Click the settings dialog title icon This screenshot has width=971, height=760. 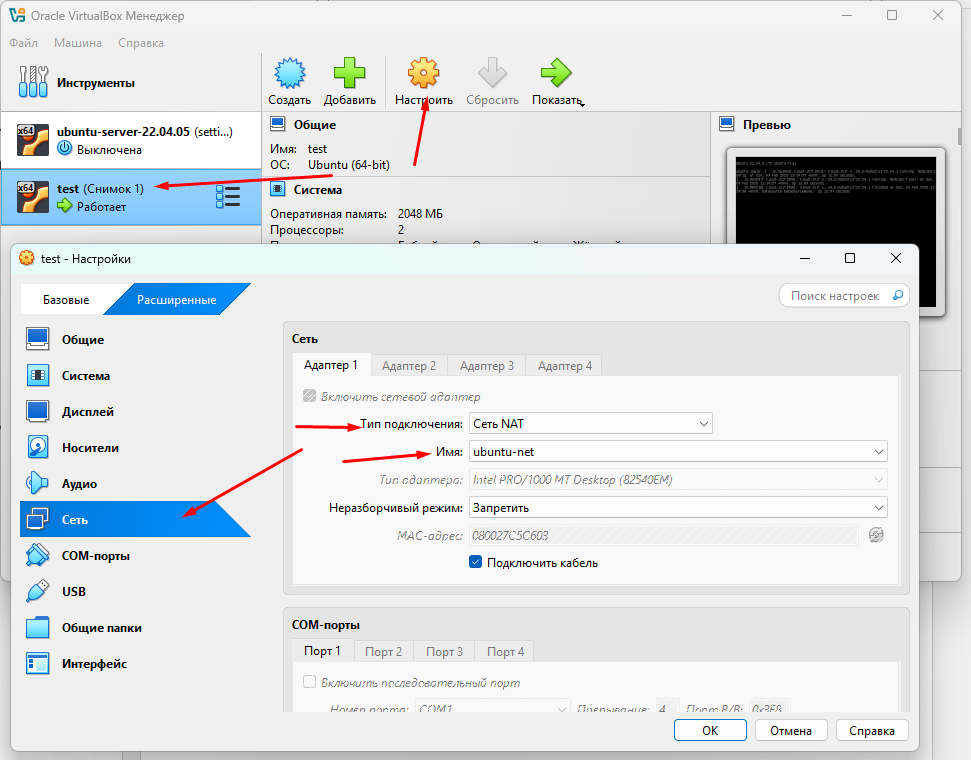click(x=27, y=258)
